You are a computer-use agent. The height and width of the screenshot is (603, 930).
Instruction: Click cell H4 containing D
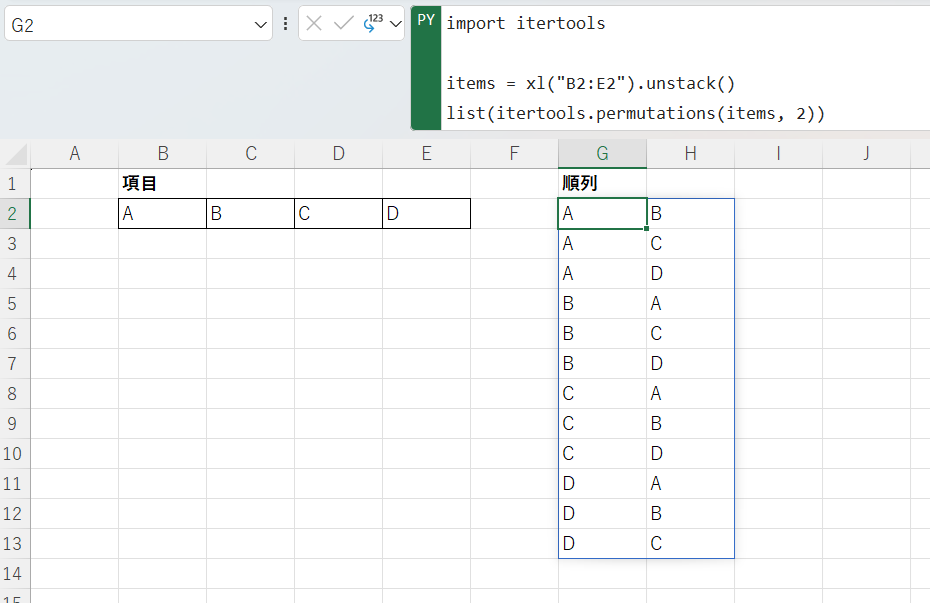[690, 273]
